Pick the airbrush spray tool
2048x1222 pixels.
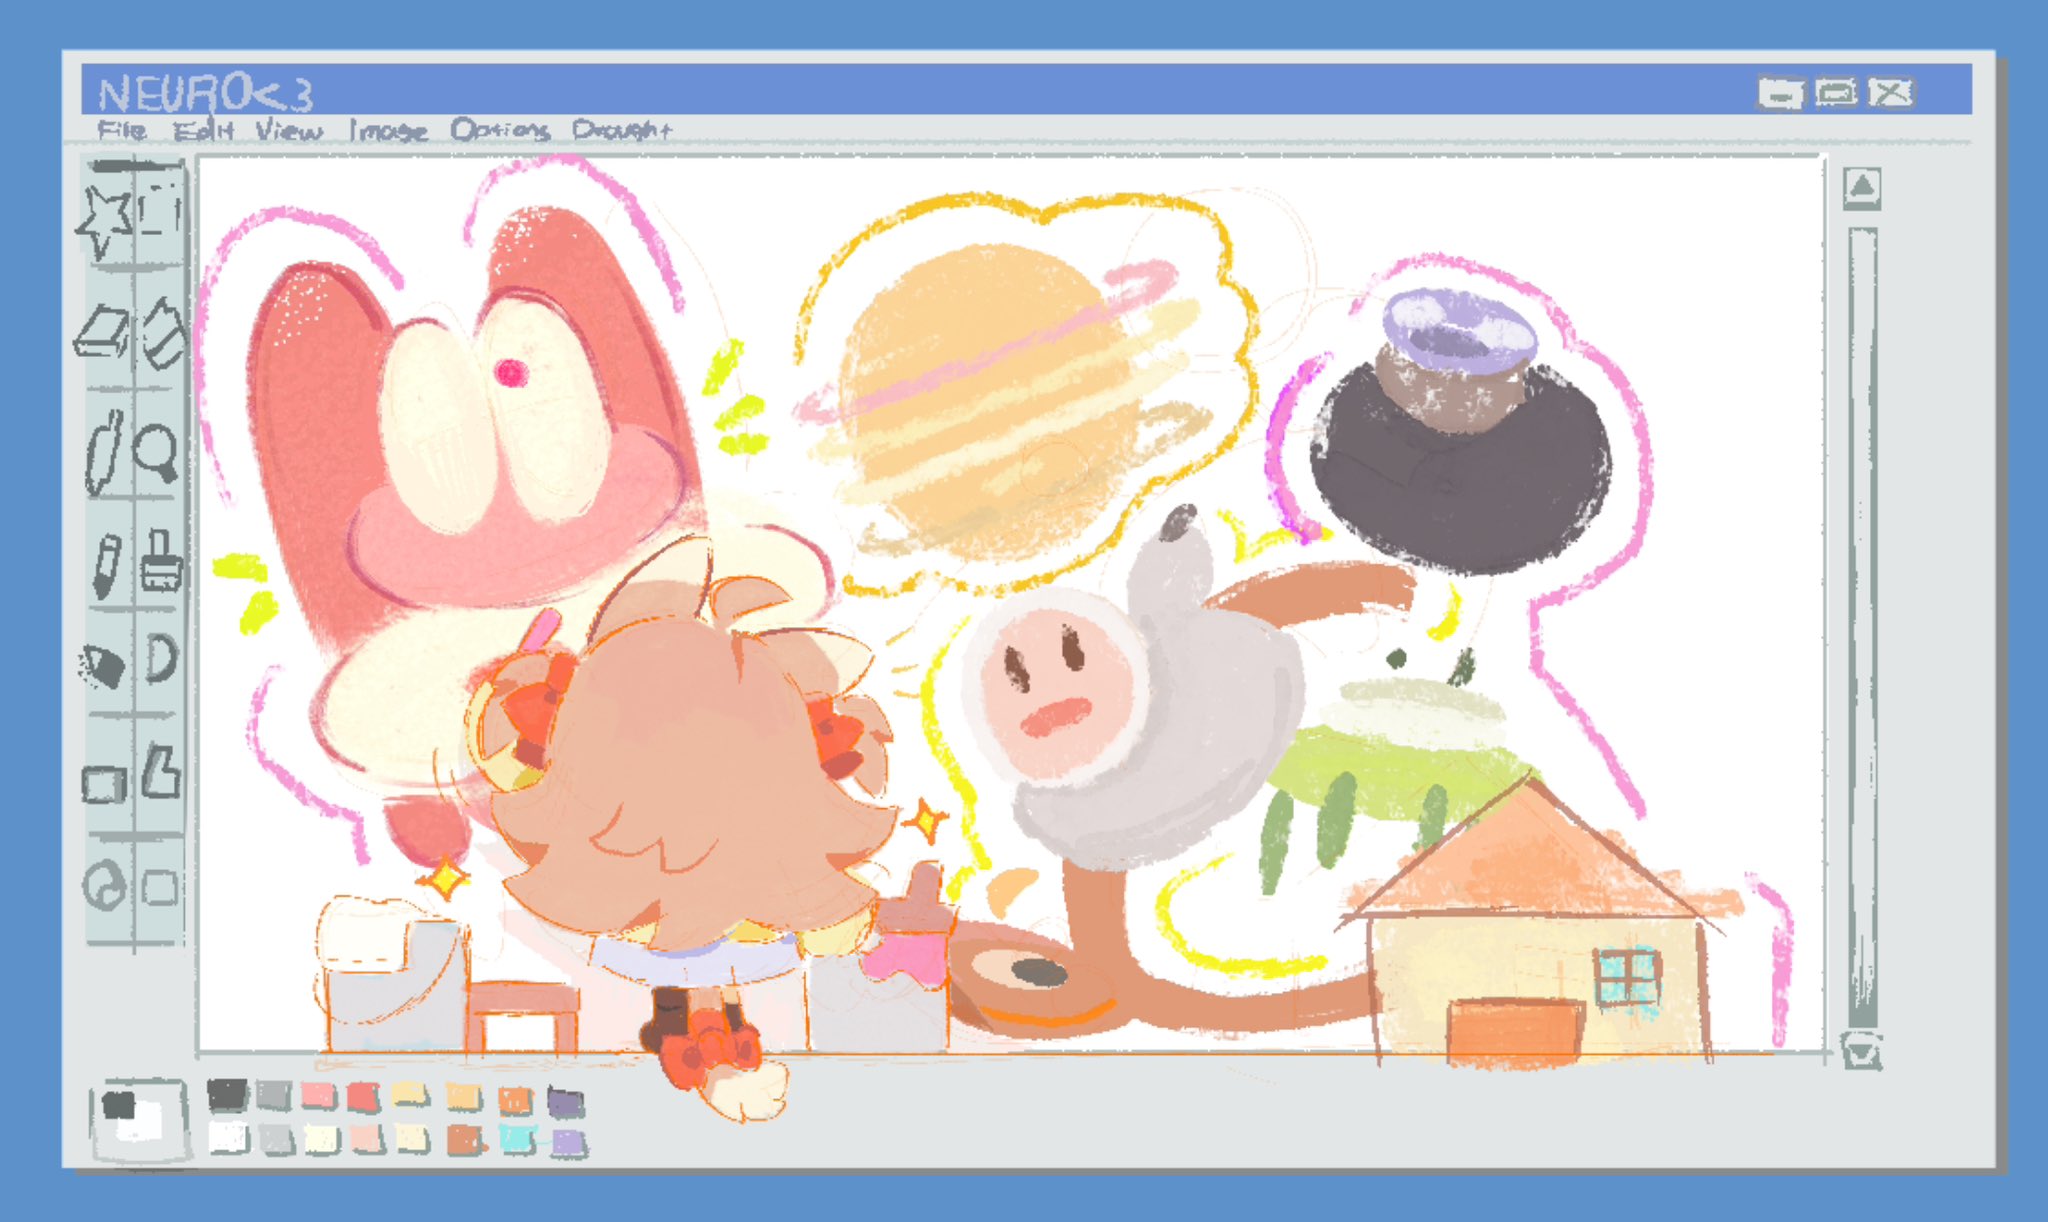103,666
